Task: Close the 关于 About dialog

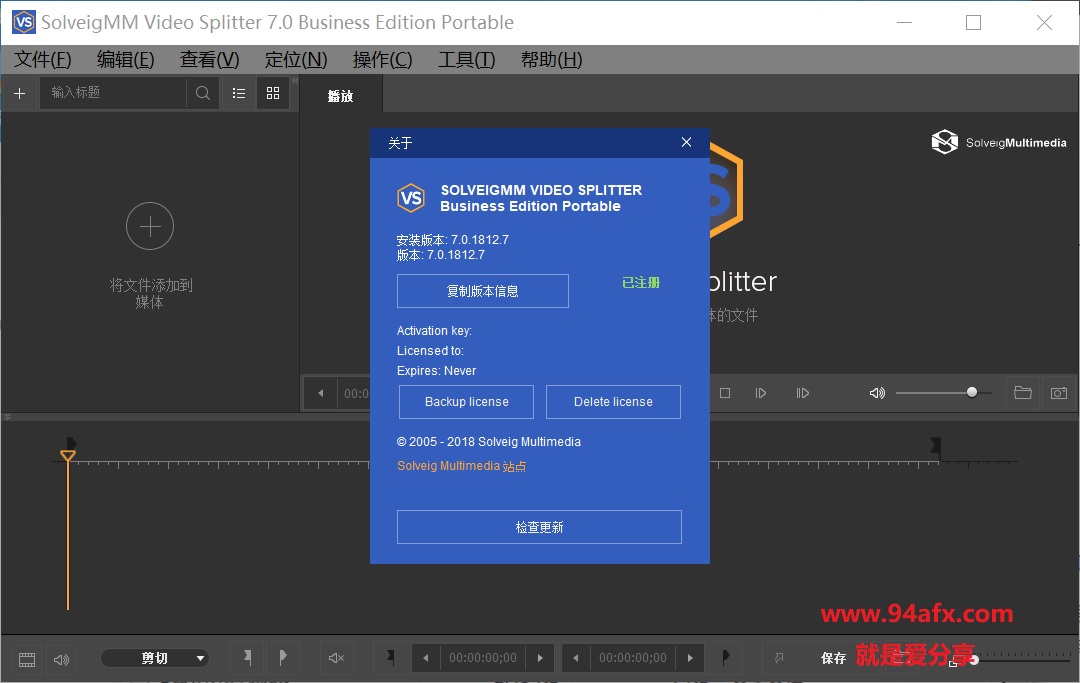Action: [x=686, y=143]
